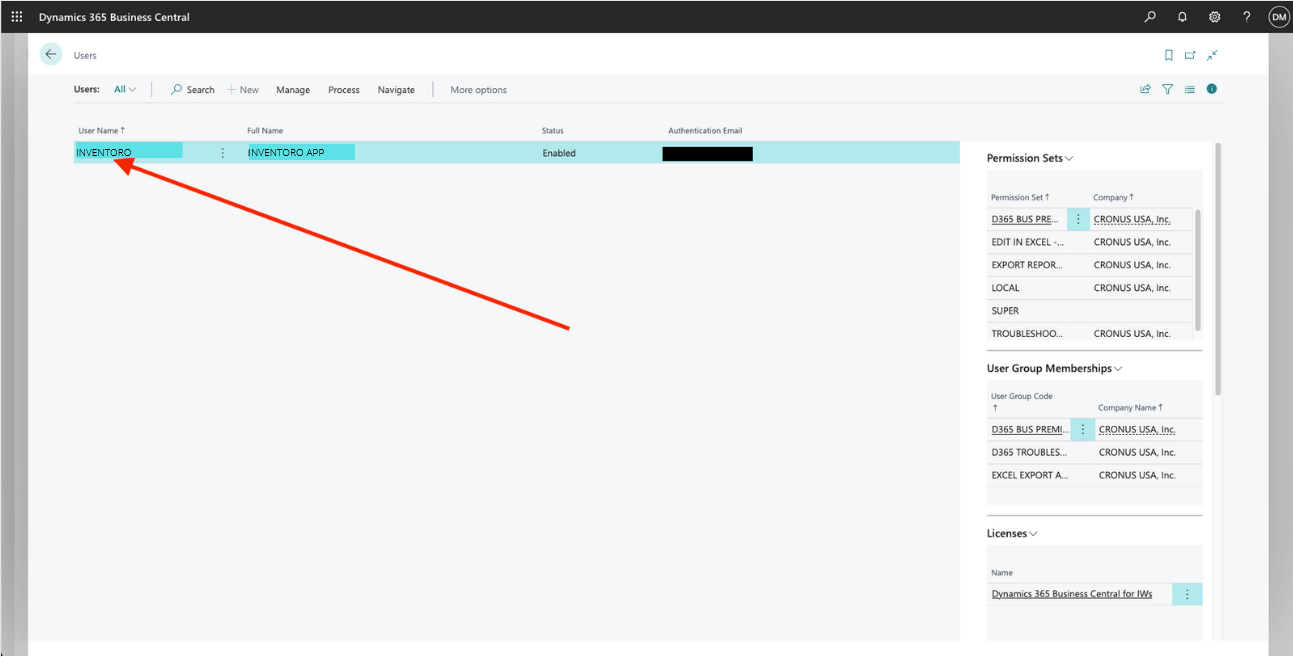Select the LOCAL permission set row
Viewport: 1293px width, 657px height.
pyautogui.click(x=1090, y=288)
